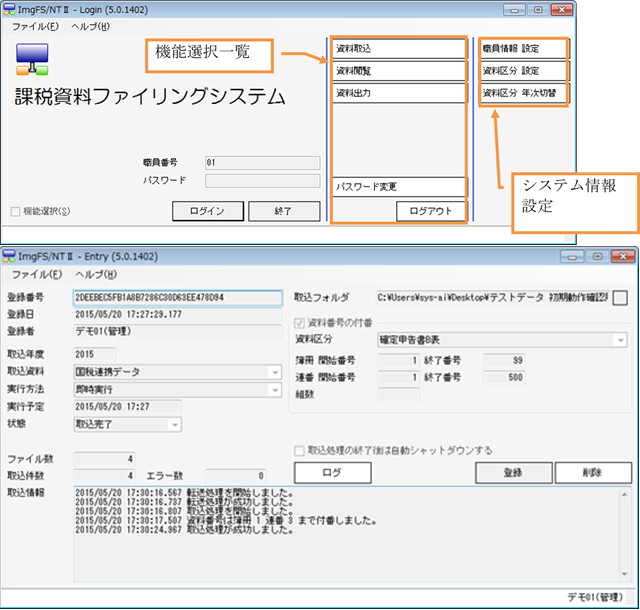
Task: Click the scroll-down arrow in 取込情報 log
Action: (x=624, y=574)
